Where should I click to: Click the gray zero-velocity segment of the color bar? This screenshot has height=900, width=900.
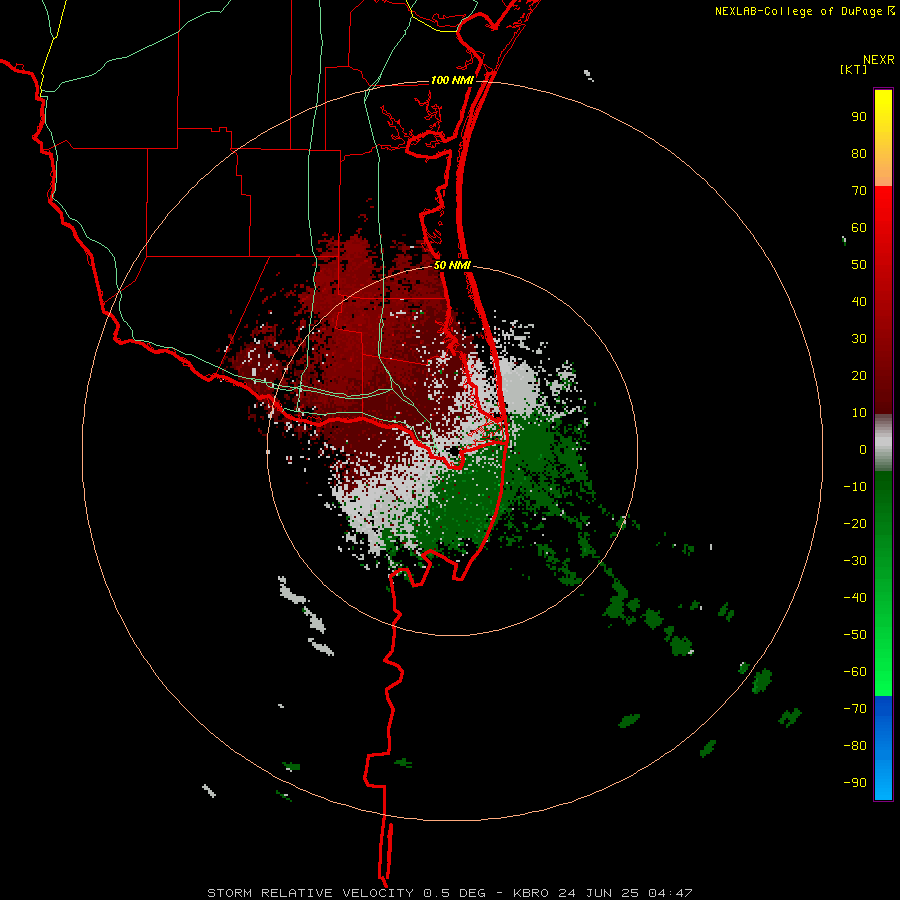pos(883,443)
